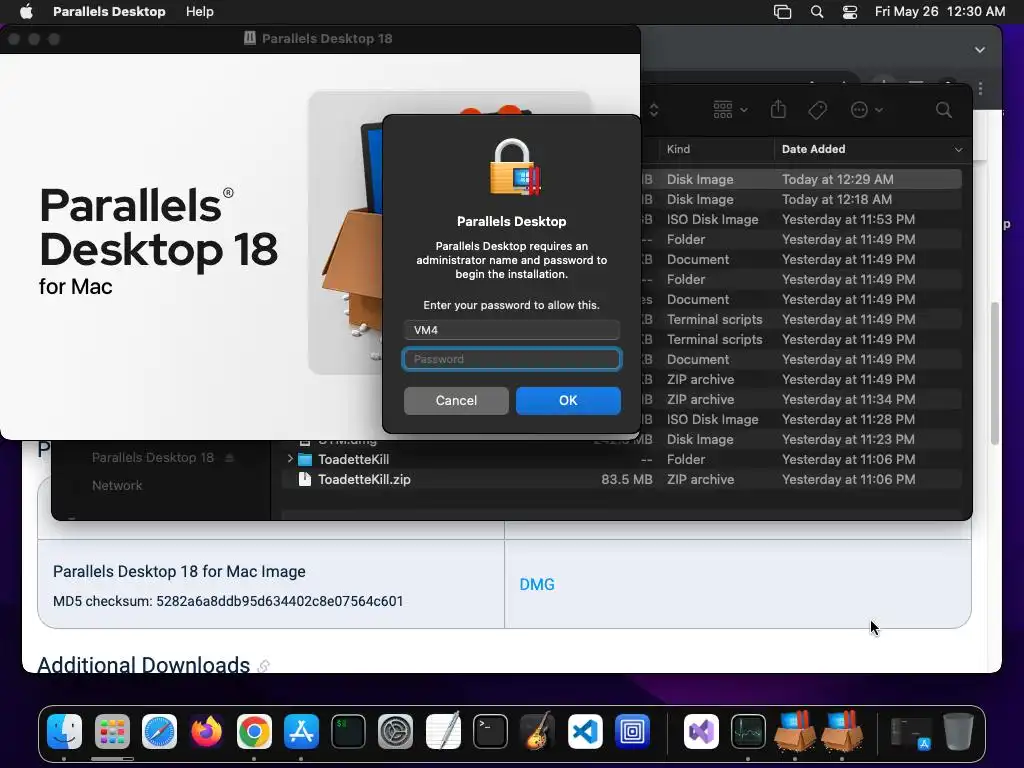Open Visual Studio purple icon in Dock
The image size is (1024, 768).
coord(701,731)
